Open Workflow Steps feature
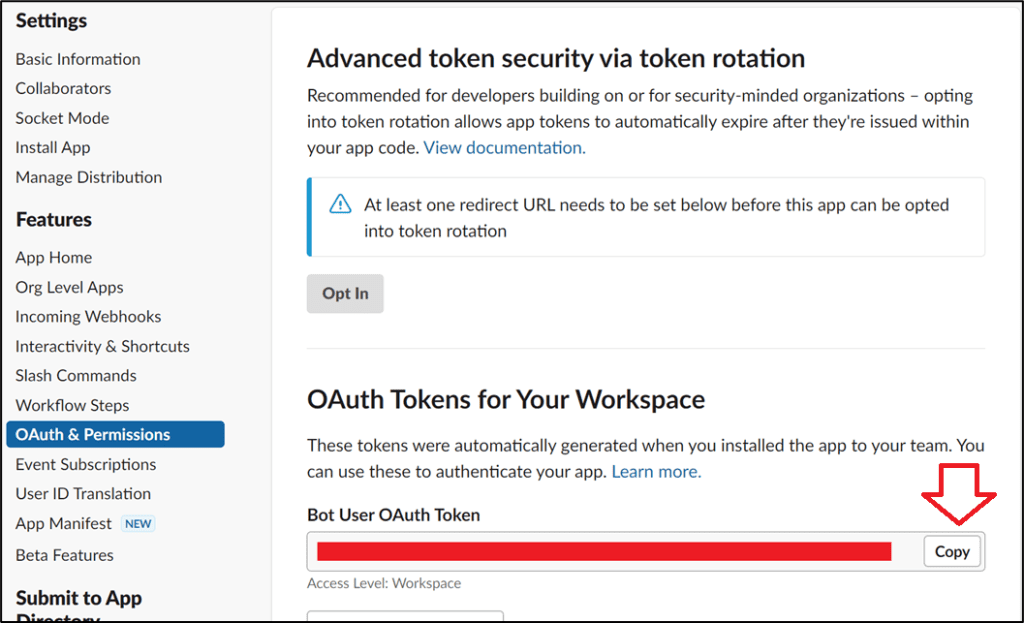Viewport: 1024px width, 623px height. pyautogui.click(x=72, y=406)
